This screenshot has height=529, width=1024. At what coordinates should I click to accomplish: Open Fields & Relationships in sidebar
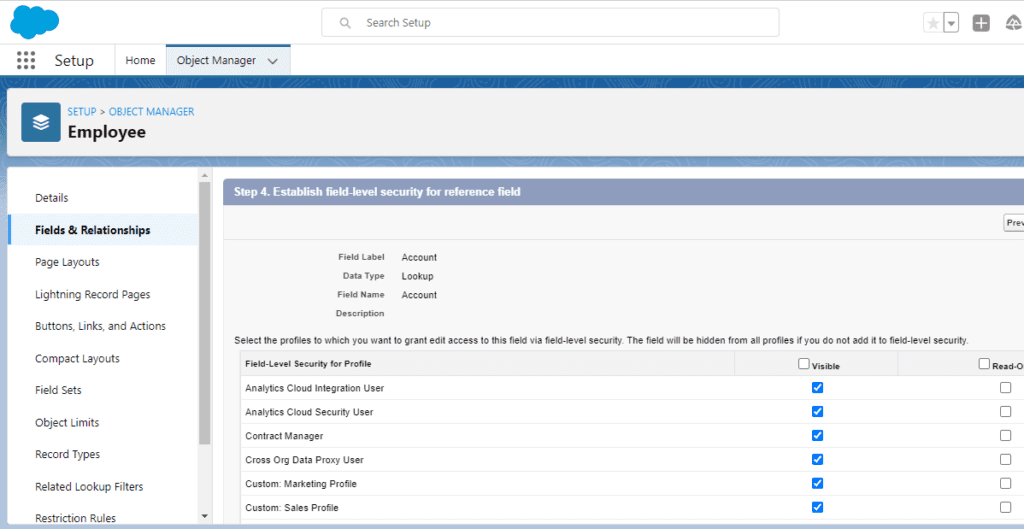point(93,230)
